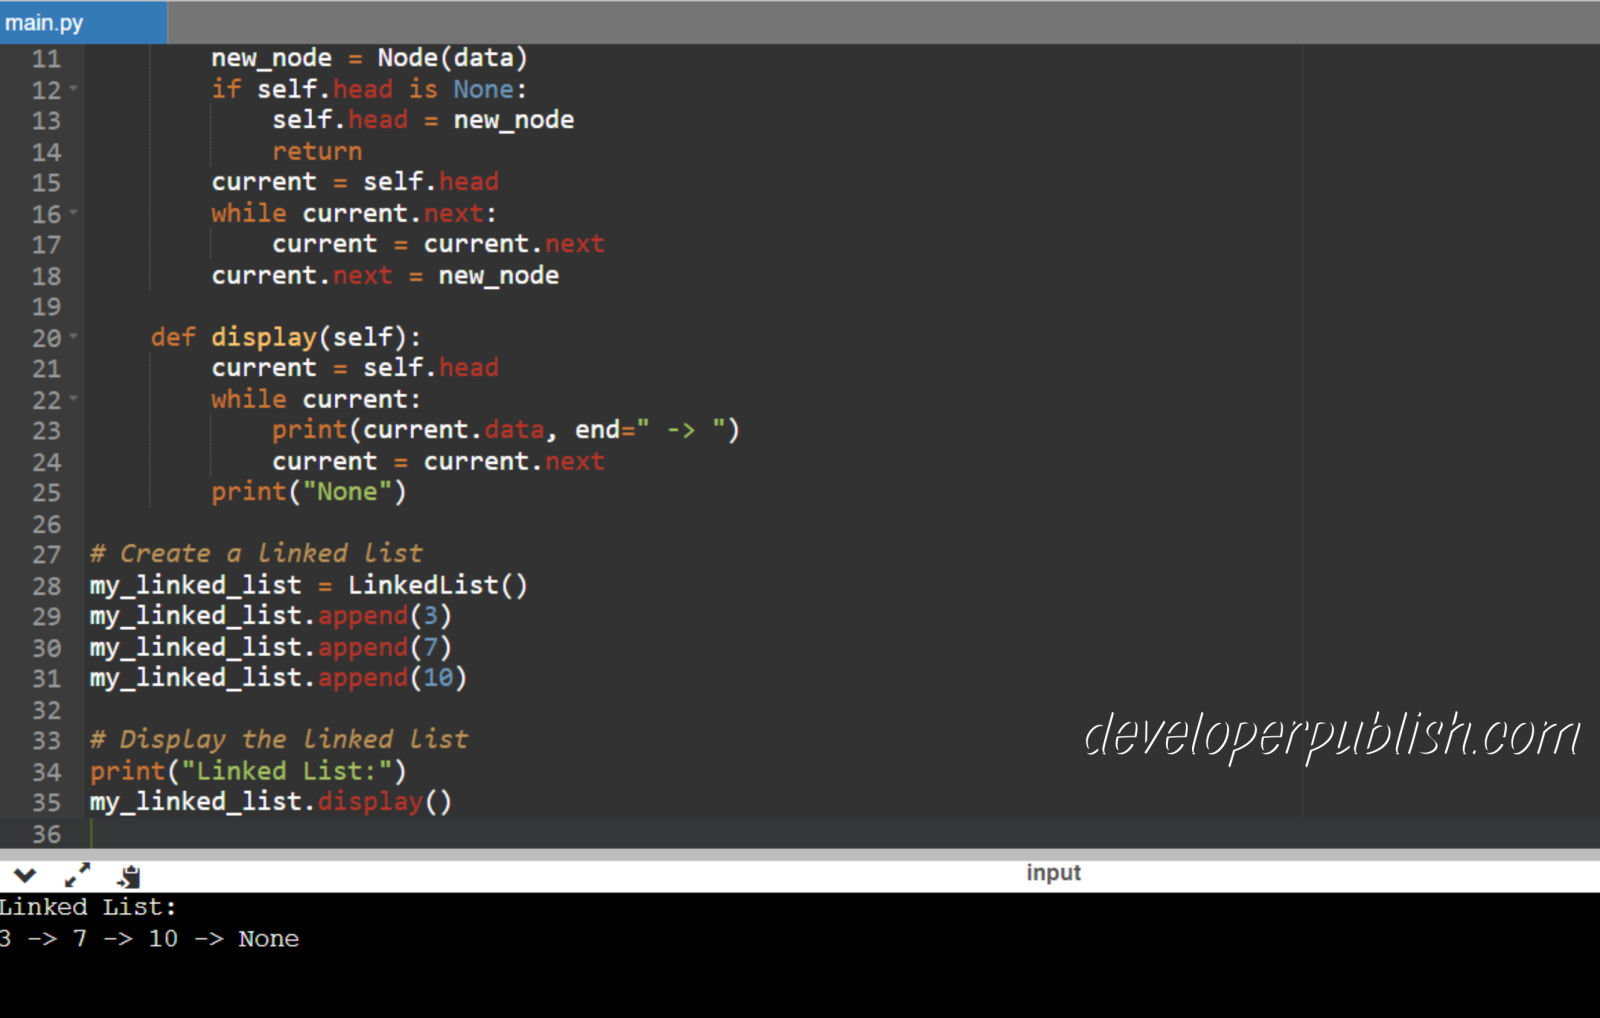Viewport: 1600px width, 1018px height.
Task: Open the input section of the console
Action: 1053,872
